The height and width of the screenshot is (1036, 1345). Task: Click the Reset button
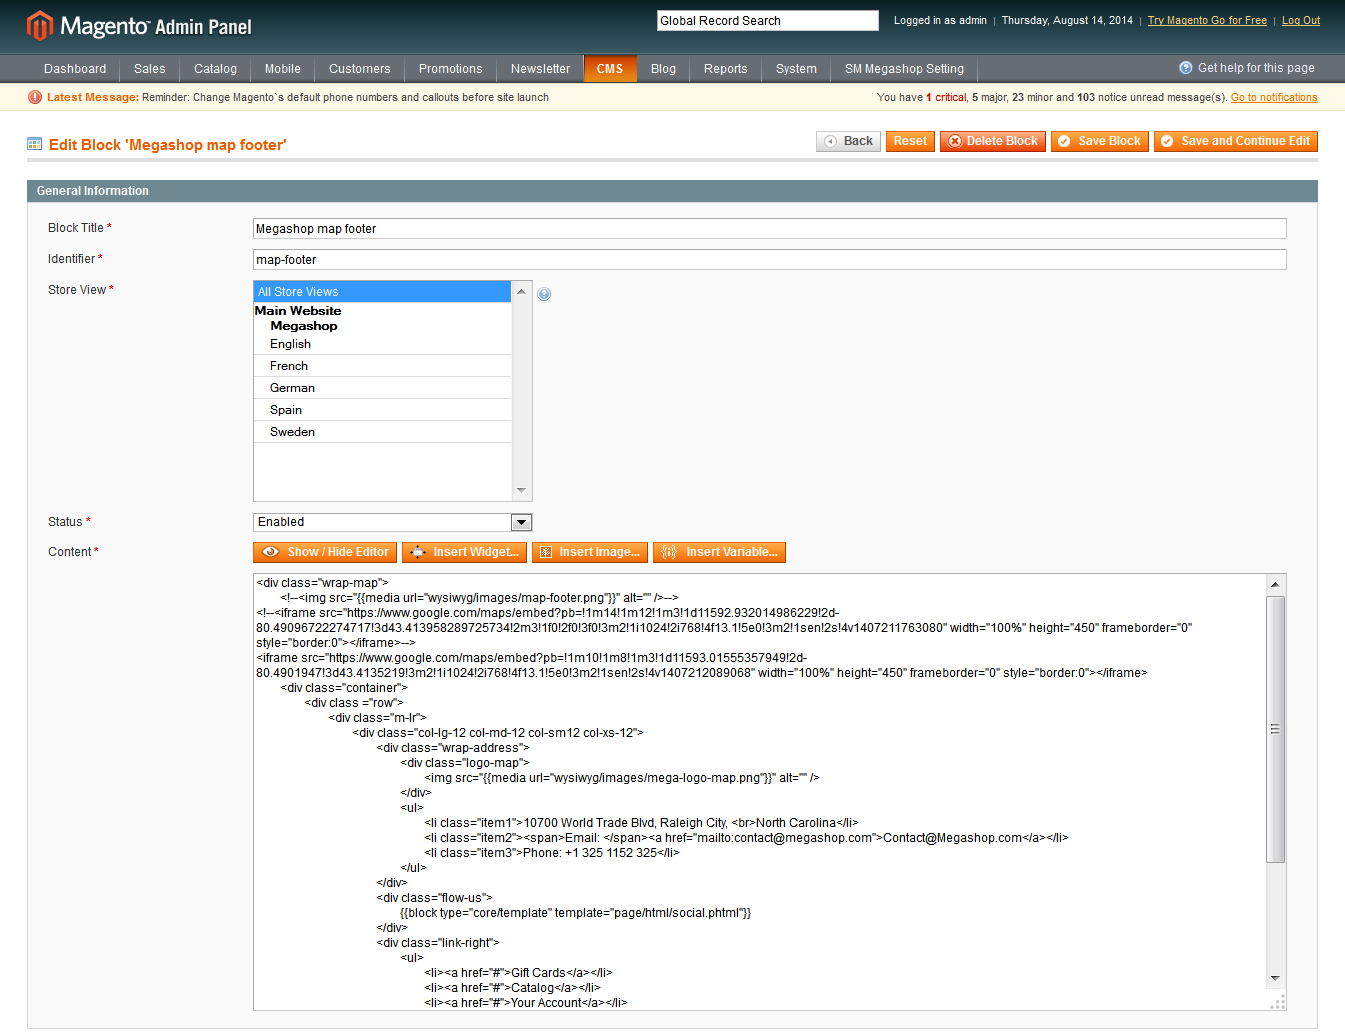(x=910, y=141)
